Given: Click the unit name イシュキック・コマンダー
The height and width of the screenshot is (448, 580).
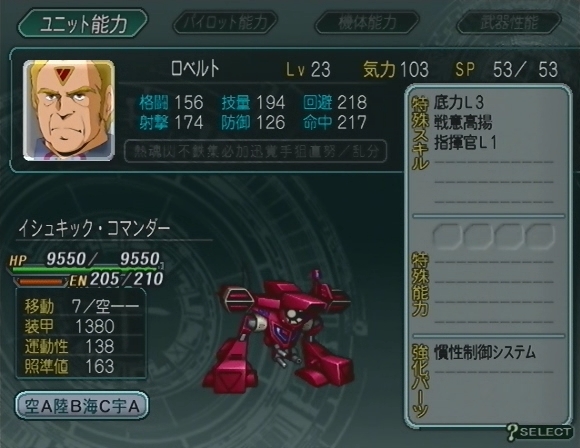Looking at the screenshot, I should pyautogui.click(x=94, y=228).
